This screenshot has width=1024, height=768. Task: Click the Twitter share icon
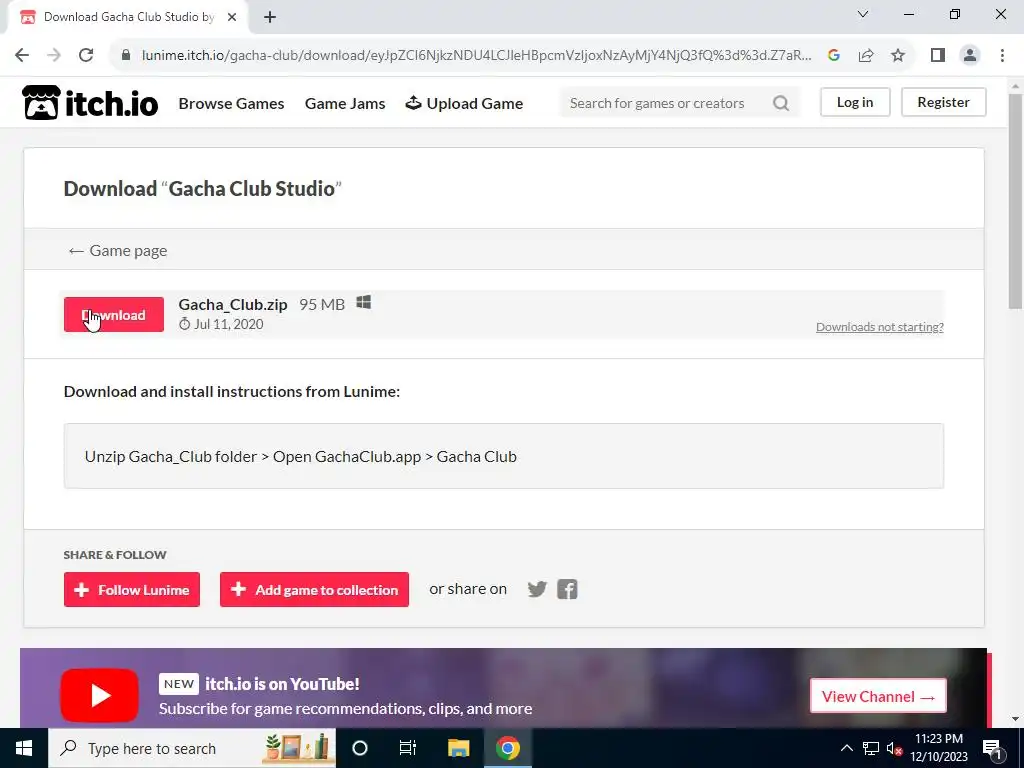[x=537, y=589]
